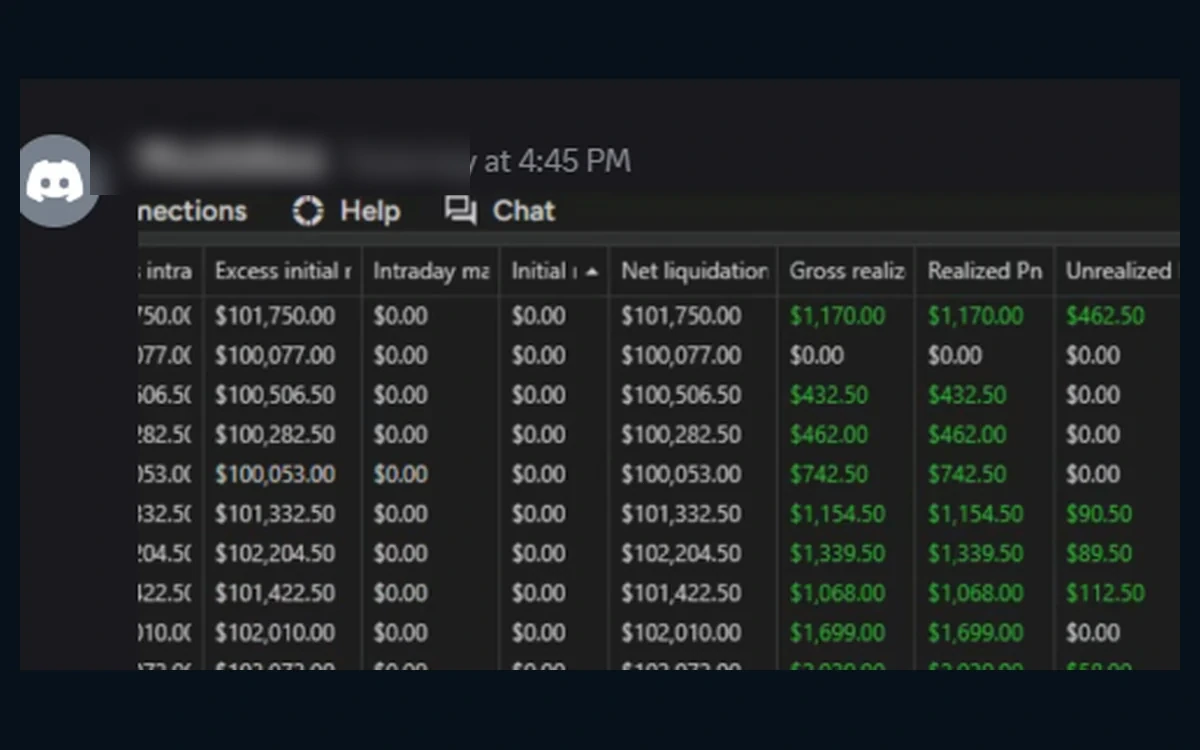Select Realized PnL cell $1,068.00
1200x750 pixels.
(976, 593)
